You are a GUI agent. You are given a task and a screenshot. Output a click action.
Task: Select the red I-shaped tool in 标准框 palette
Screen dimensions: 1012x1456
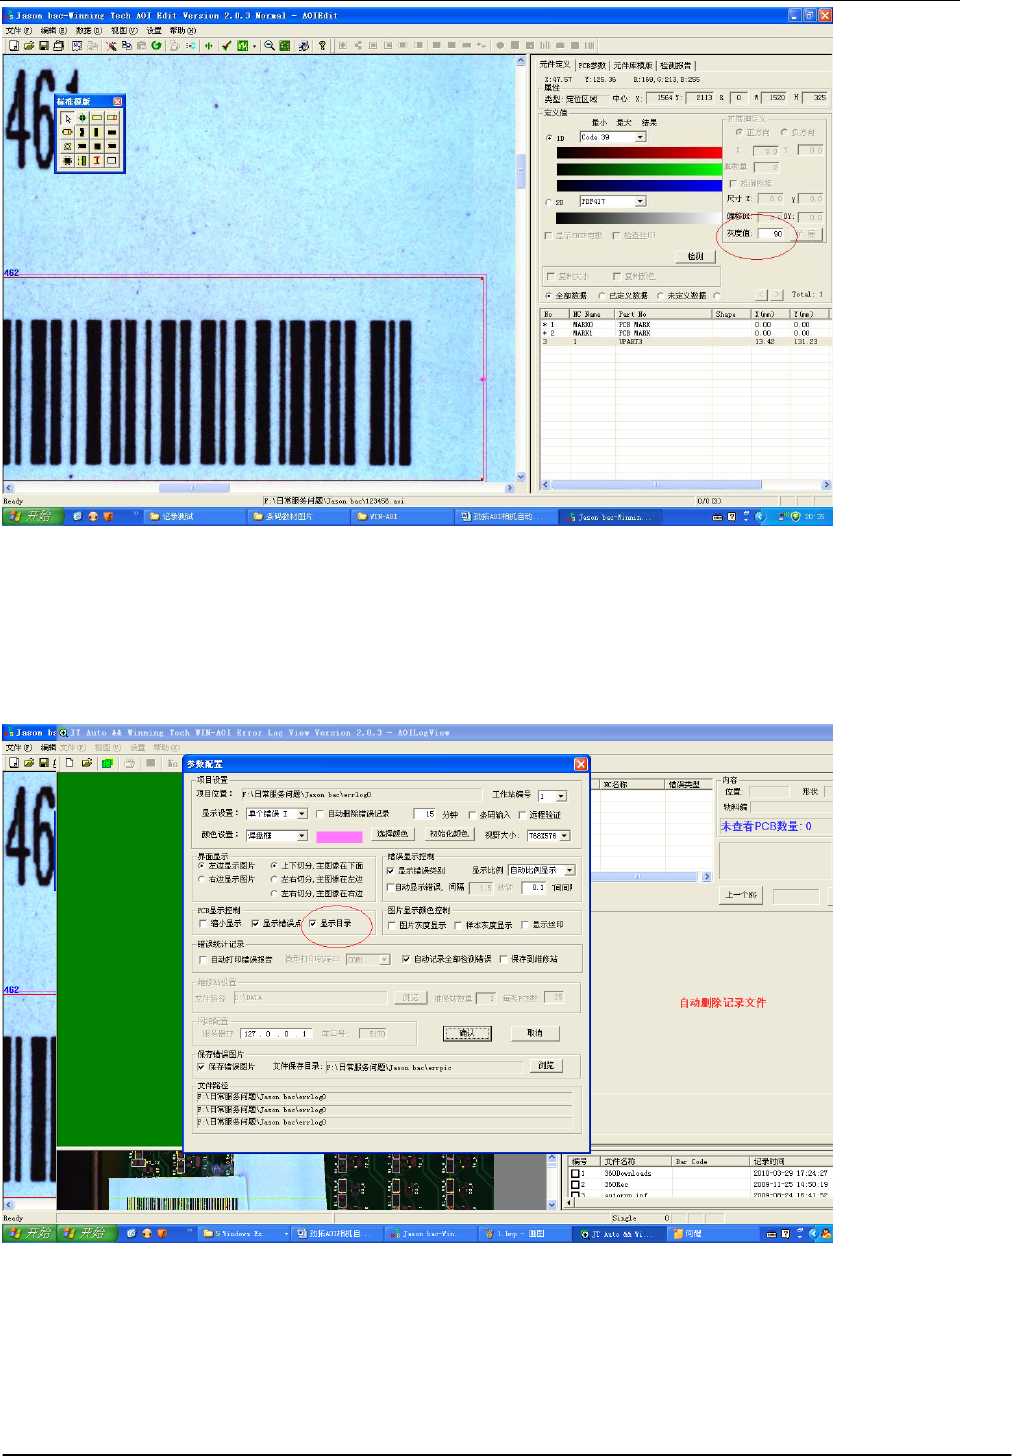tap(97, 160)
